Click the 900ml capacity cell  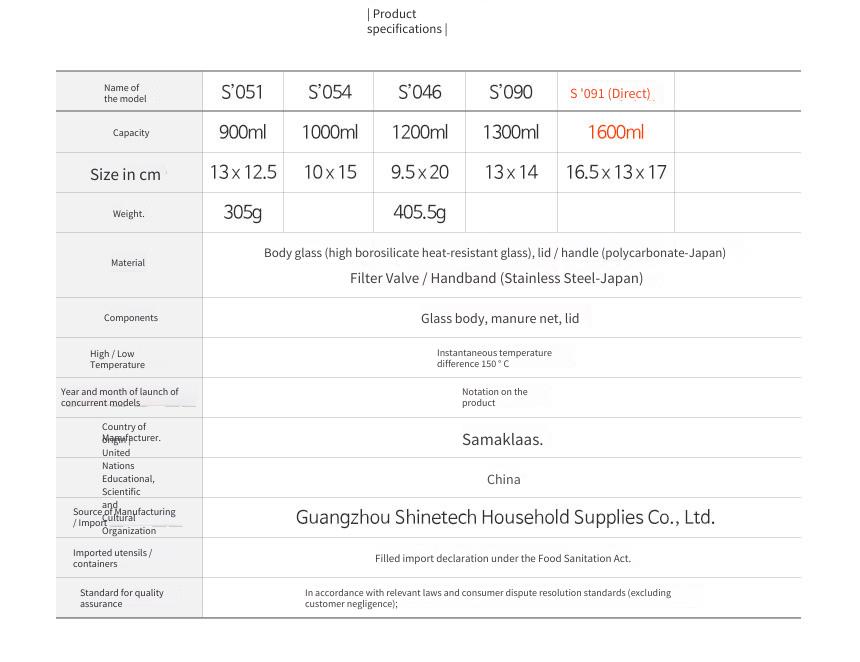point(242,132)
